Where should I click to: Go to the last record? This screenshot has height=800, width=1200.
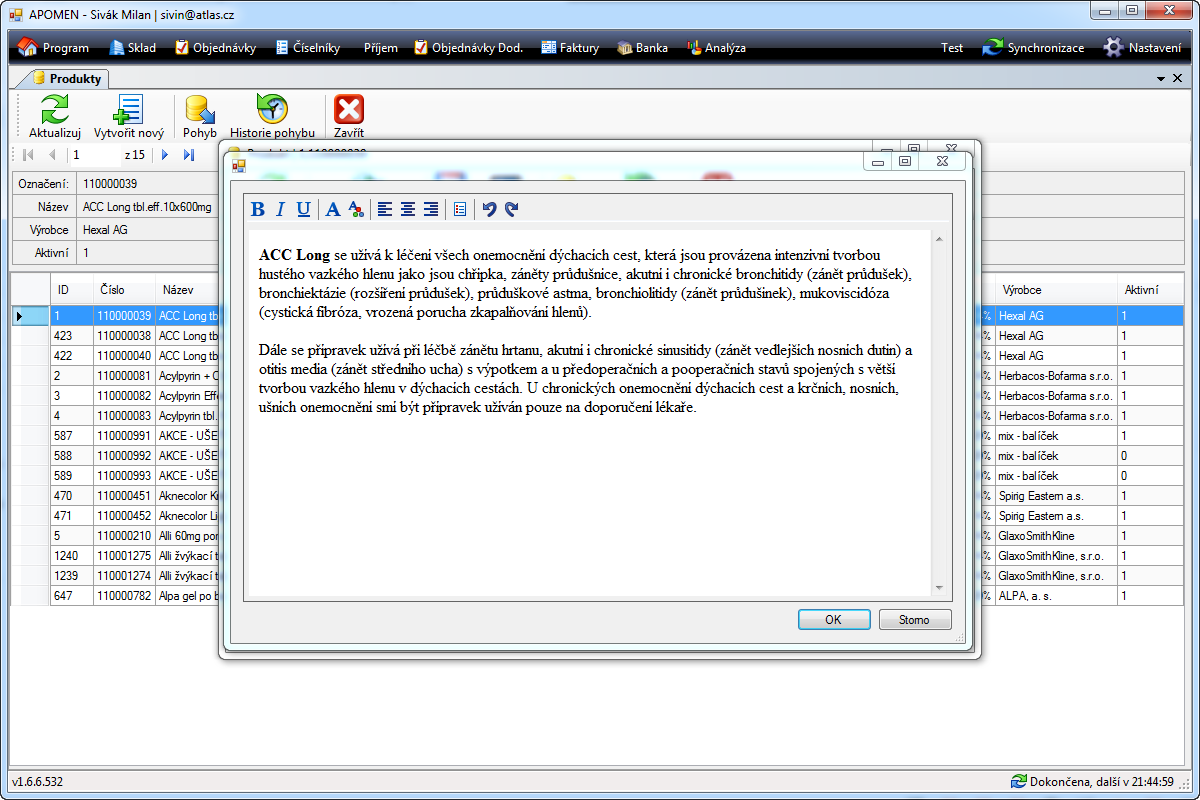[189, 155]
